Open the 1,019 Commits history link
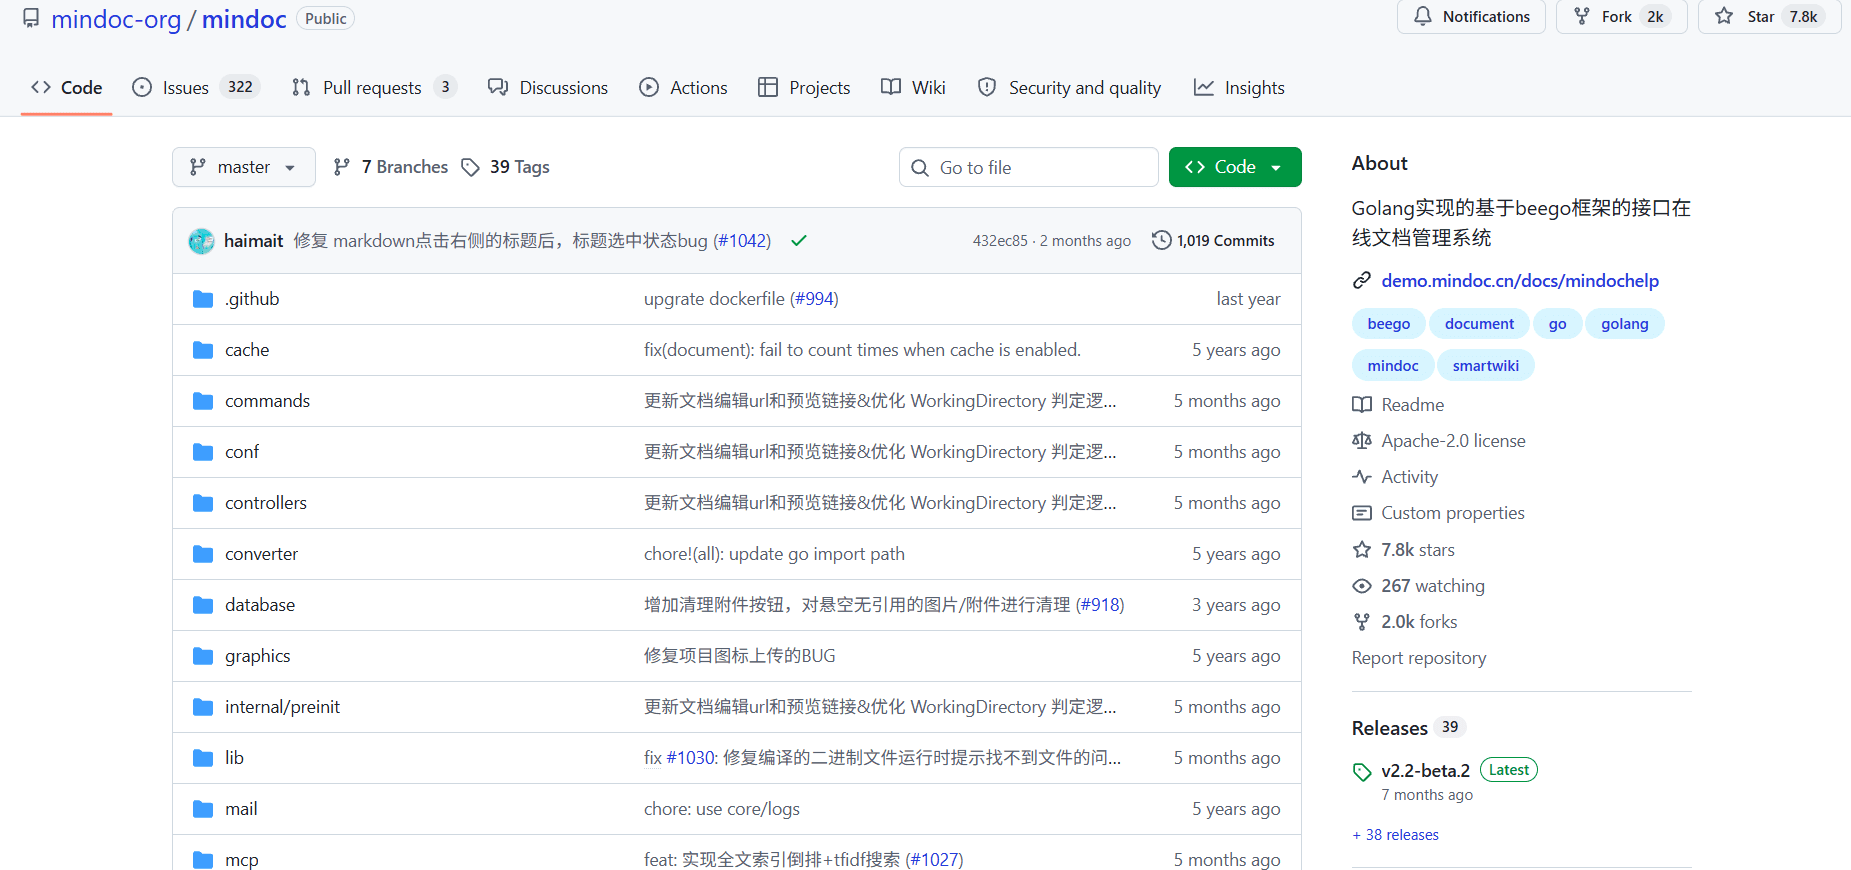Screen dimensions: 1851x870 [1213, 241]
